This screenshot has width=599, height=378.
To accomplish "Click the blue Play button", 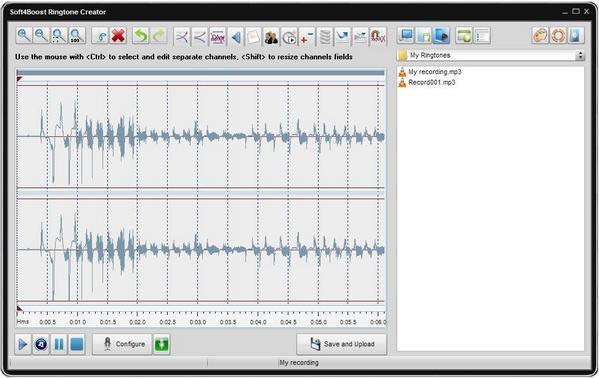I will [x=23, y=344].
